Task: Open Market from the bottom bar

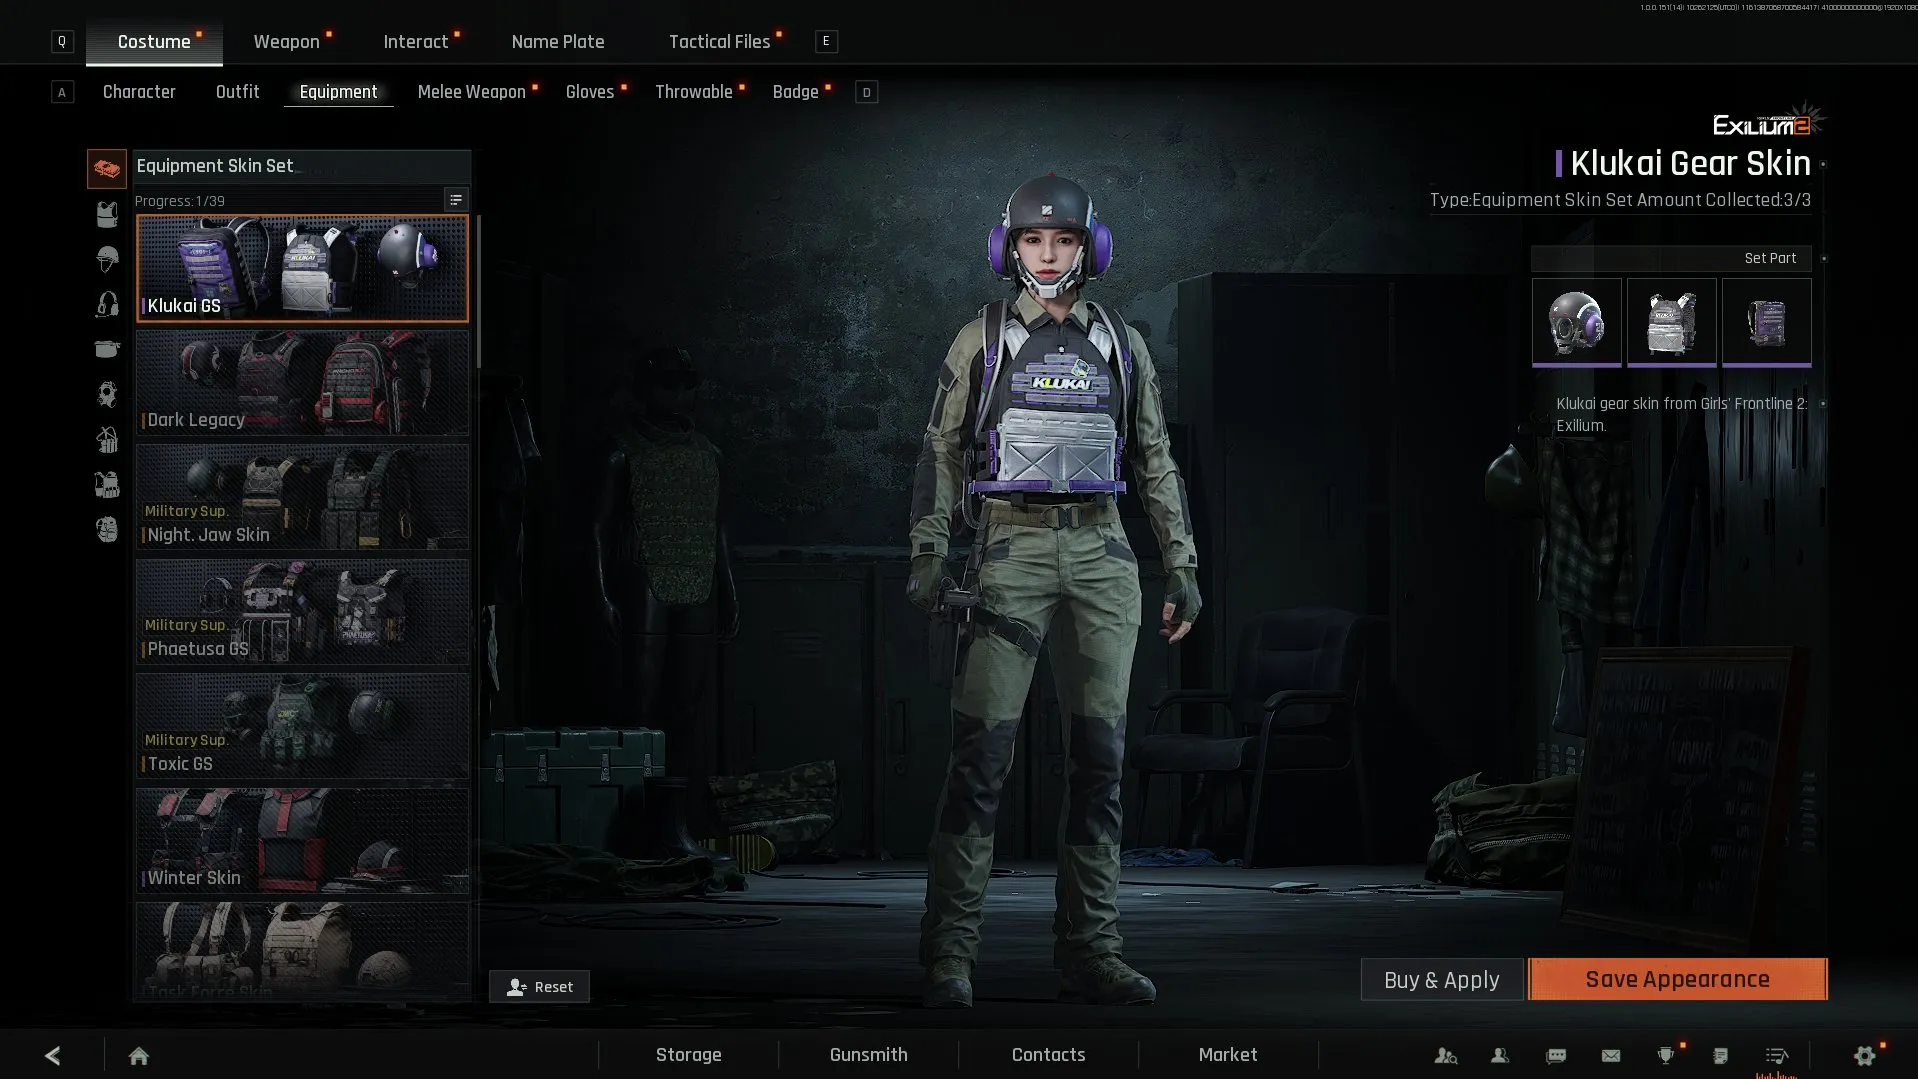Action: click(x=1228, y=1055)
